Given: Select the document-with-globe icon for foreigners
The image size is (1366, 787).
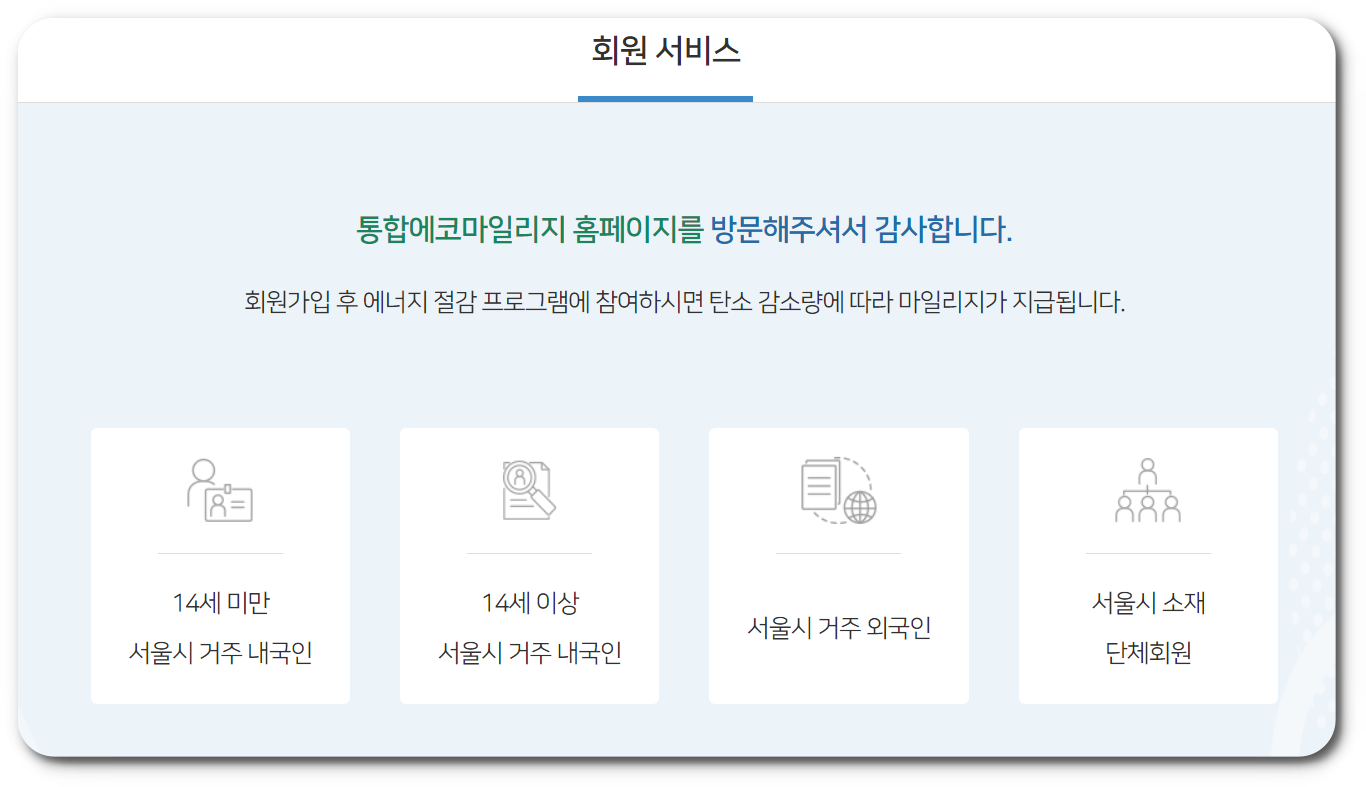Looking at the screenshot, I should [838, 490].
